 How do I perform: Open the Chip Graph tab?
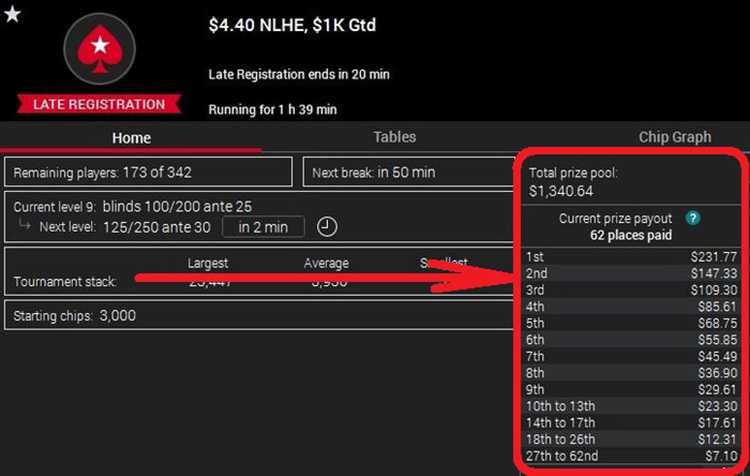coord(674,137)
